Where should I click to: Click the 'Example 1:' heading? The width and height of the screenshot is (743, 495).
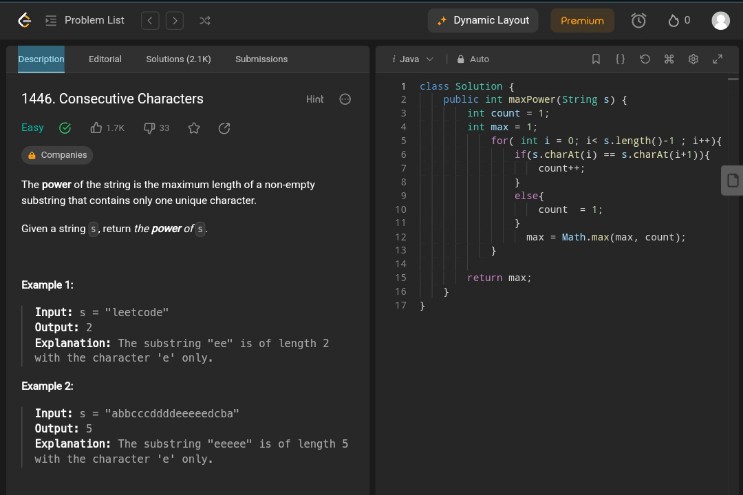(x=47, y=285)
